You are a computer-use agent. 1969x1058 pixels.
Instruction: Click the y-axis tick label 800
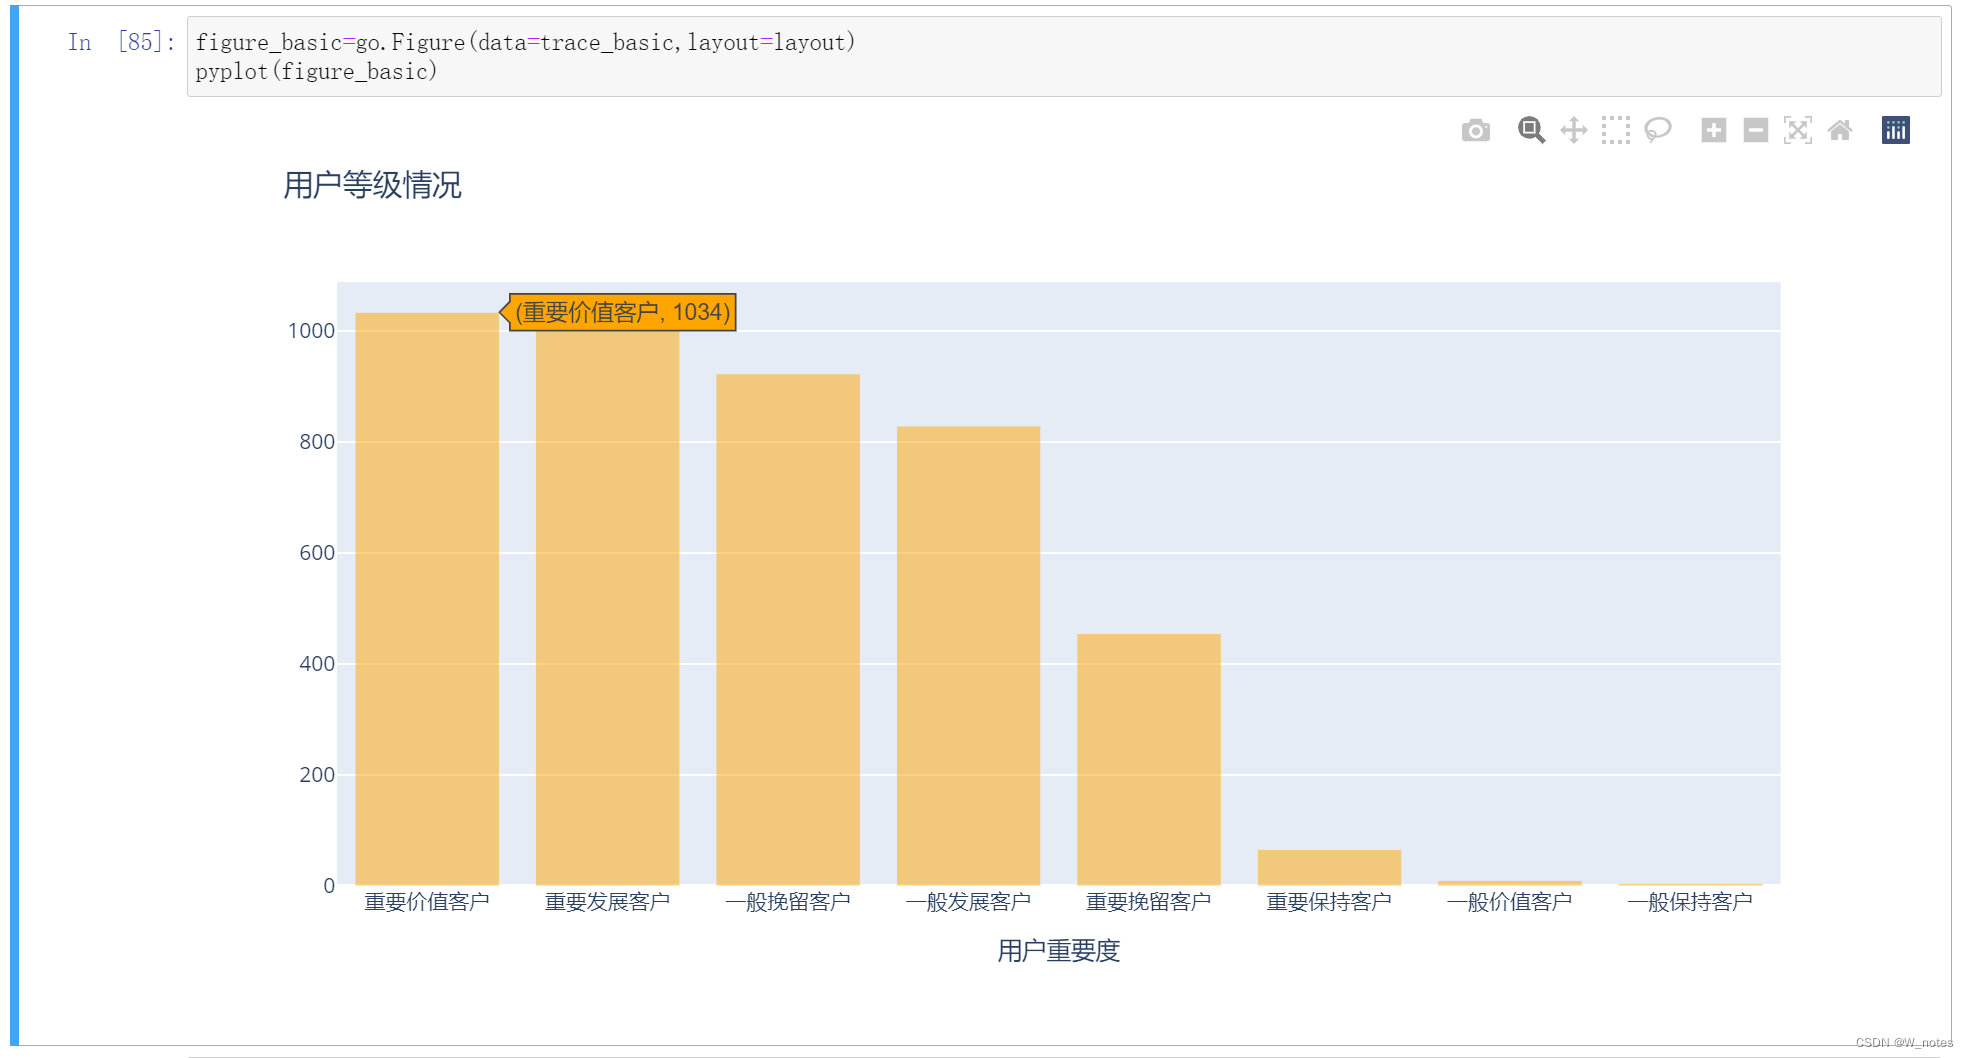point(317,442)
